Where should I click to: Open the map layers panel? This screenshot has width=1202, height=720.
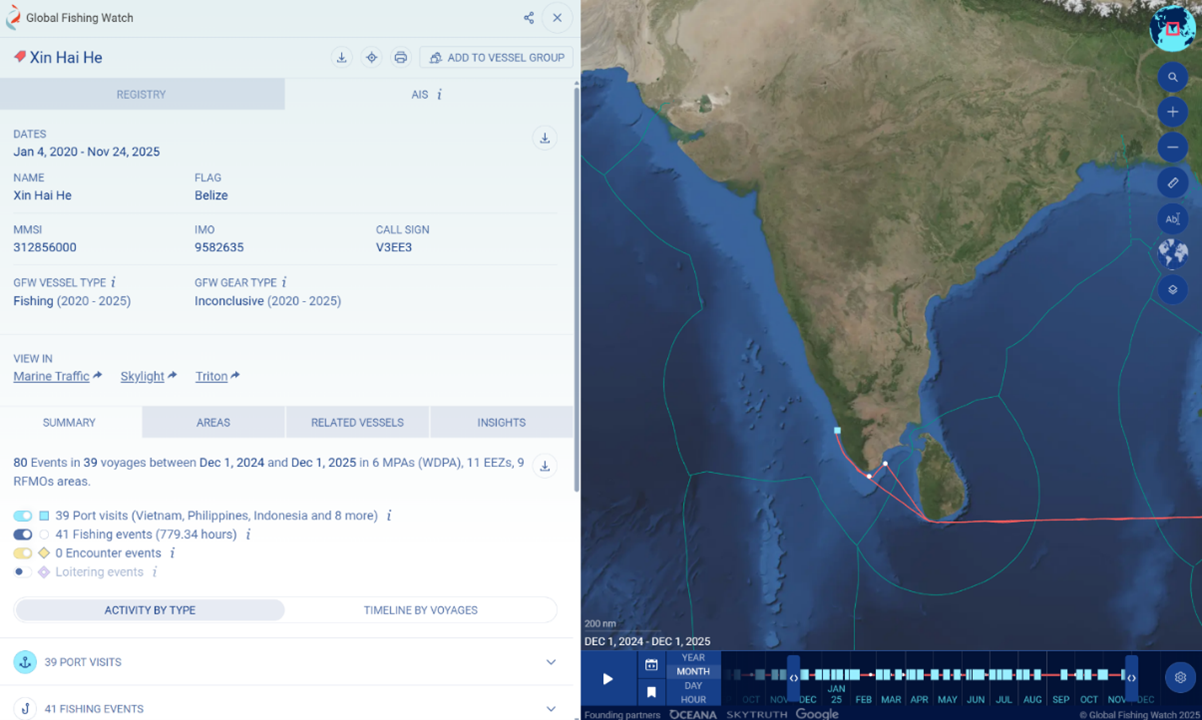tap(1172, 290)
